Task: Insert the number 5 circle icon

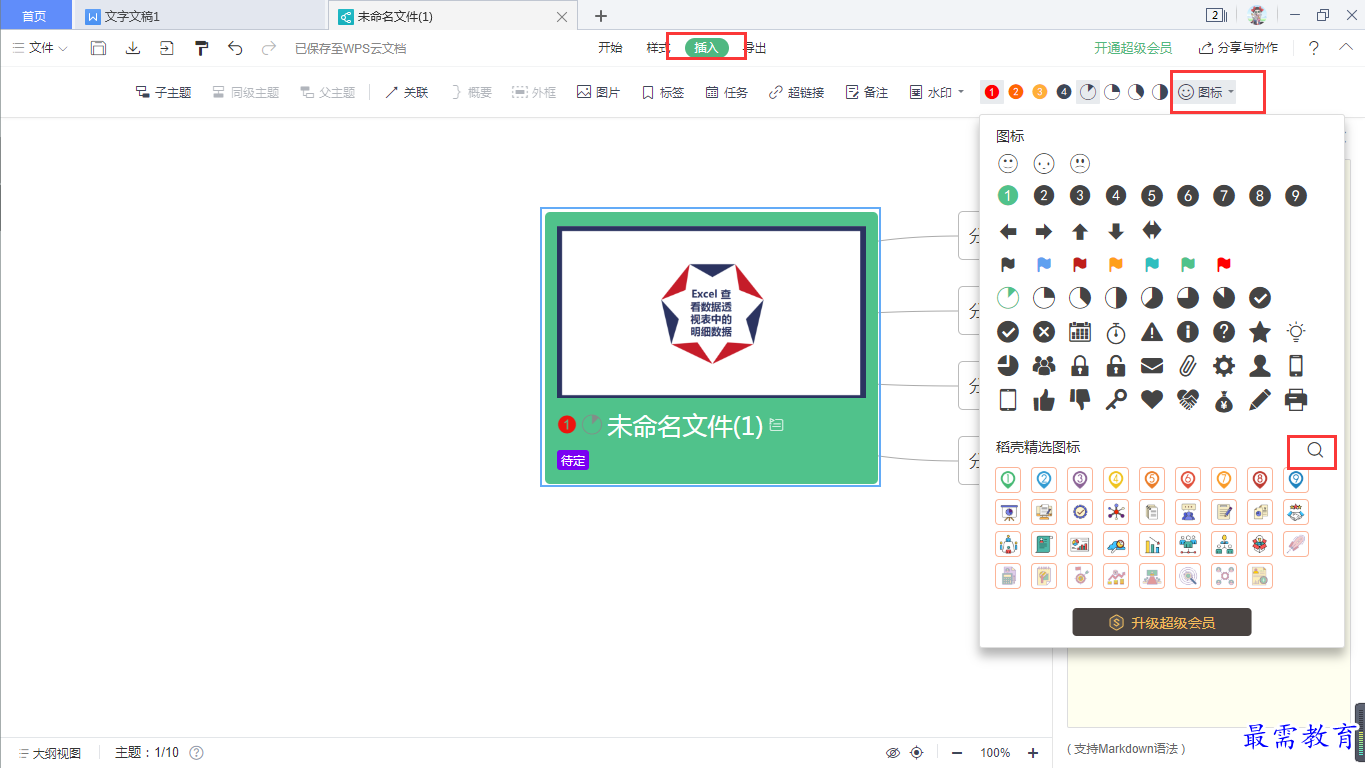Action: pyautogui.click(x=1152, y=196)
